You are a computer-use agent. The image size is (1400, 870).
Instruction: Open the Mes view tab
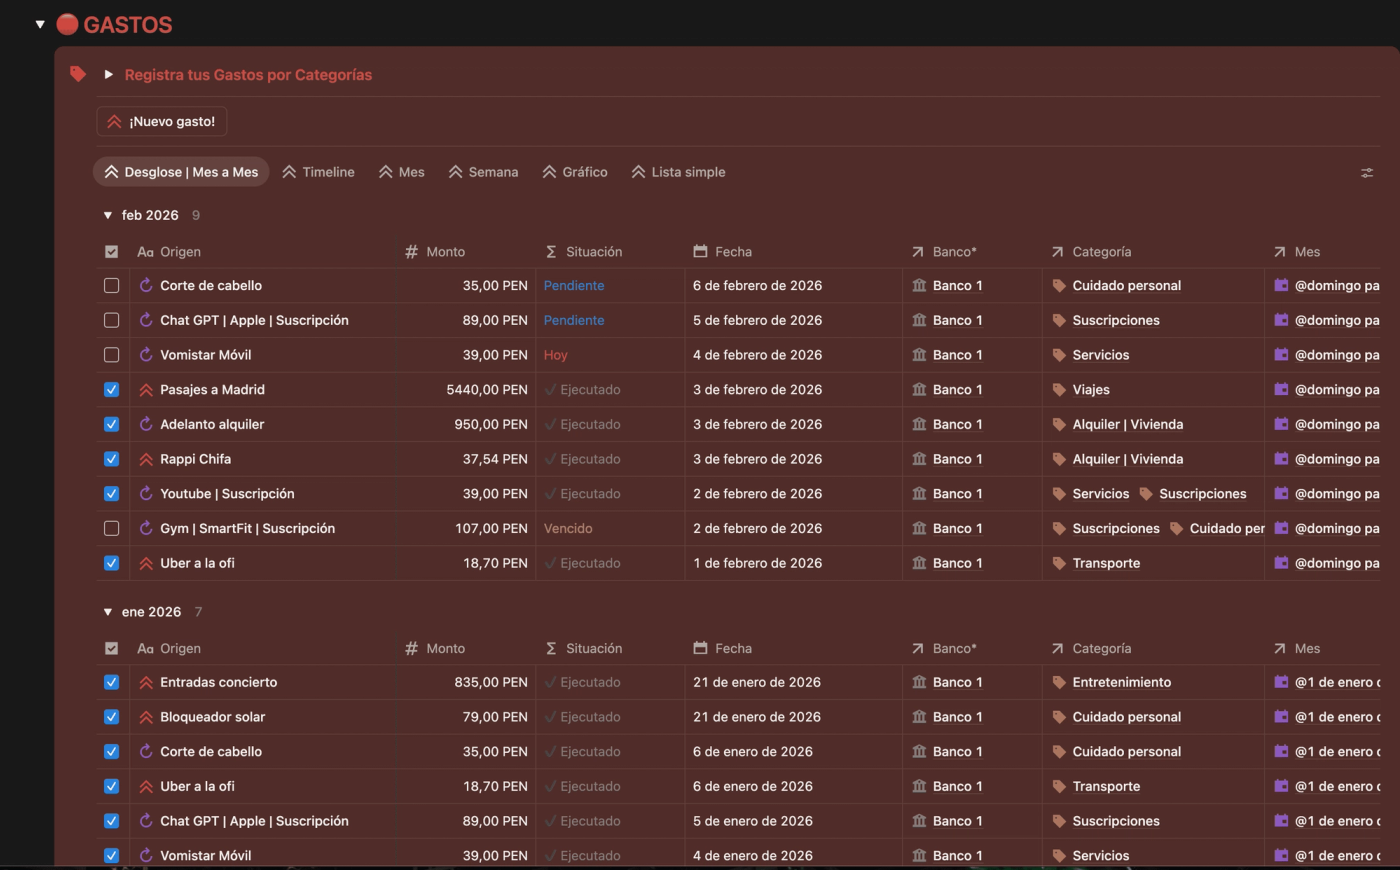click(x=401, y=172)
